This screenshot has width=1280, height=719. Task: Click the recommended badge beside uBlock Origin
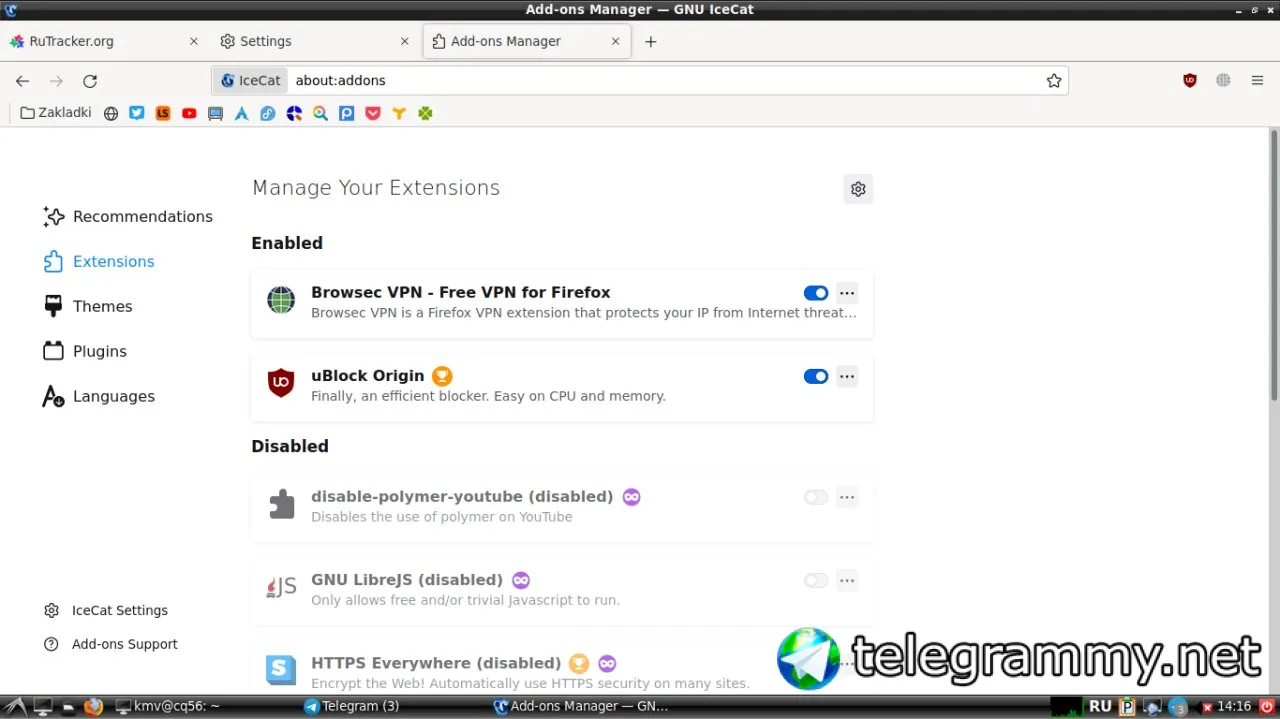pyautogui.click(x=442, y=376)
